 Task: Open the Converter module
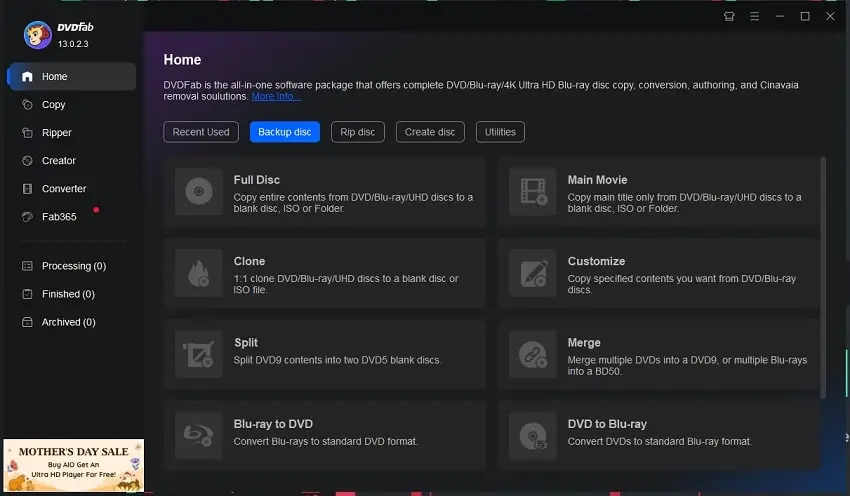pos(72,189)
